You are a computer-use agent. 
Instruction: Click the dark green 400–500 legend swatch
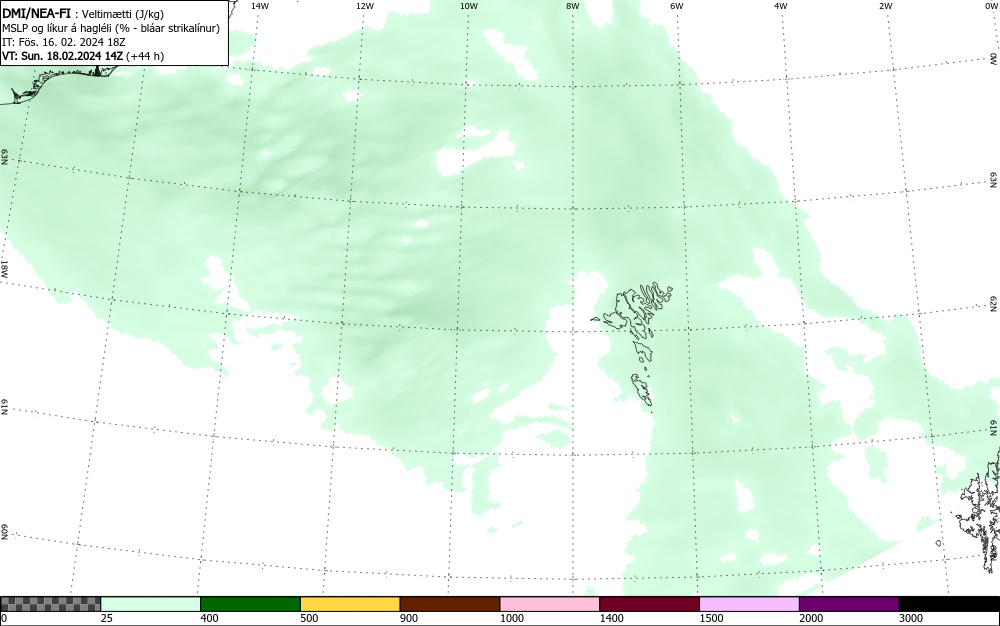coord(250,604)
